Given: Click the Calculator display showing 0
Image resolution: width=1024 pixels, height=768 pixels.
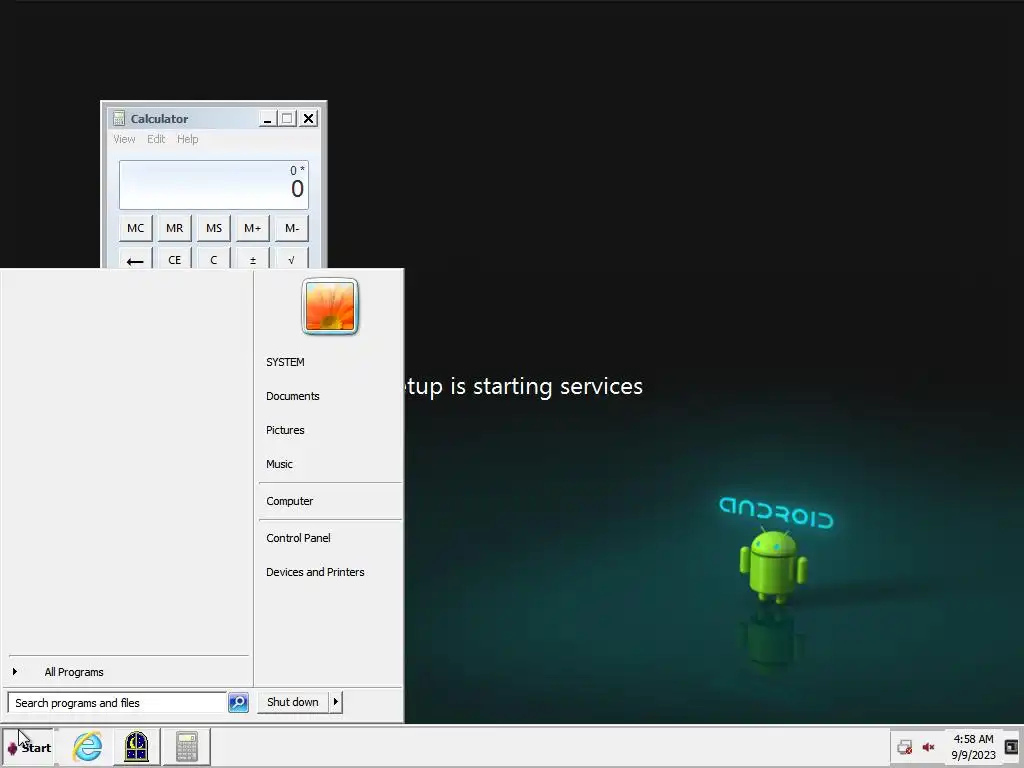Looking at the screenshot, I should 214,185.
